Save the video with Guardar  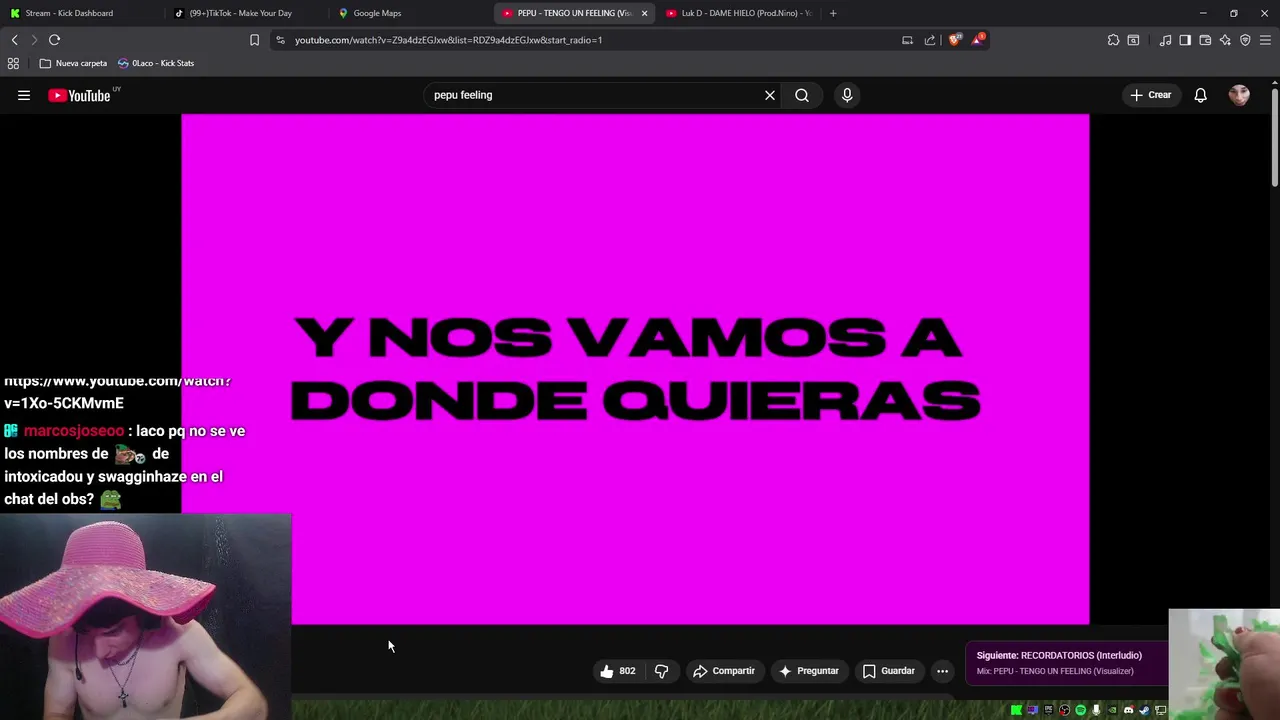(889, 671)
